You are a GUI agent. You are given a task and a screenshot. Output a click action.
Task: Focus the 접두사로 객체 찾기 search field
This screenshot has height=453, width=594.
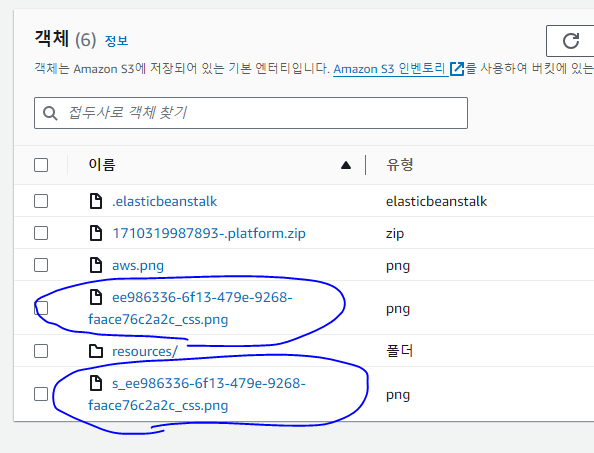click(251, 113)
